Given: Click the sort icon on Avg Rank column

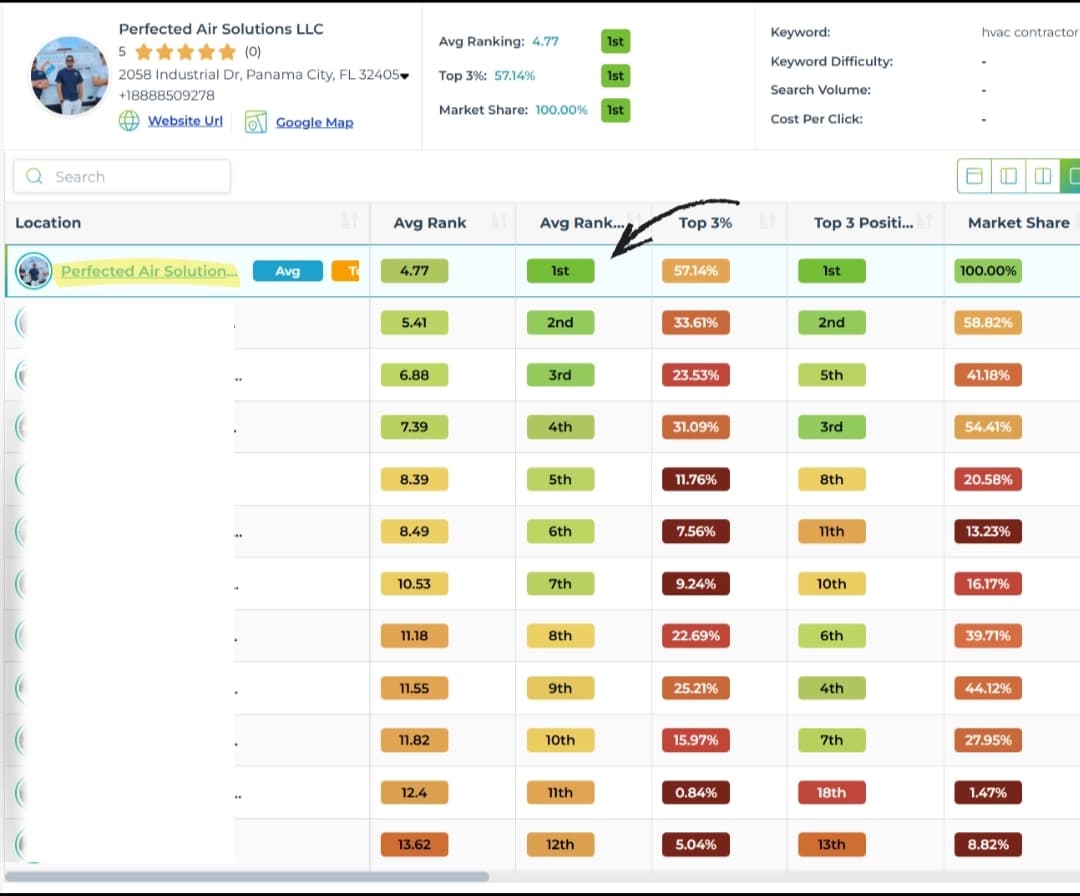Looking at the screenshot, I should coord(498,222).
